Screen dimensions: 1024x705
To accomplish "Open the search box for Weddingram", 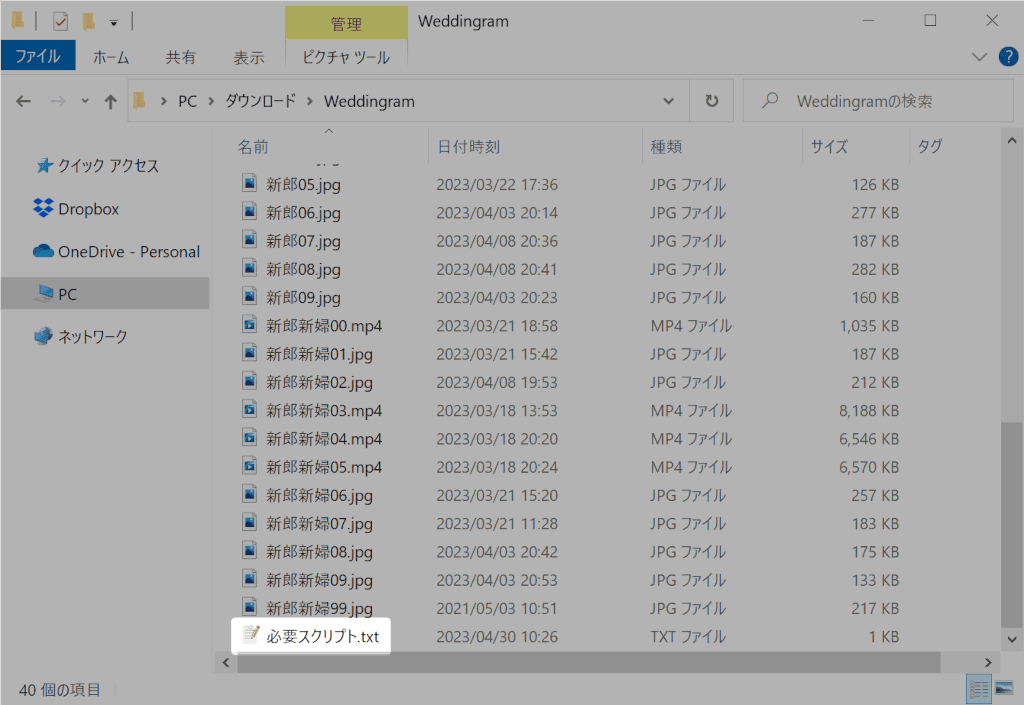I will (878, 100).
